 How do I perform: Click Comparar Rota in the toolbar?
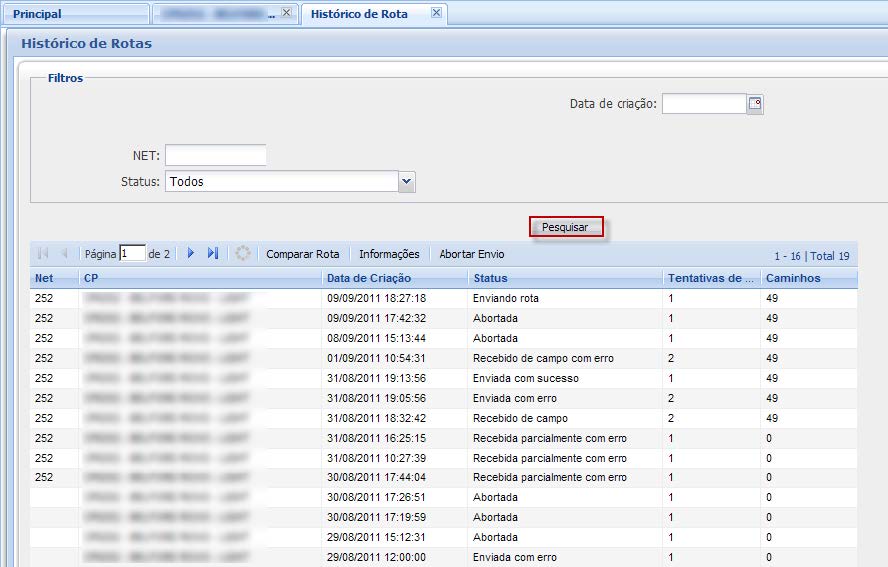tap(302, 254)
